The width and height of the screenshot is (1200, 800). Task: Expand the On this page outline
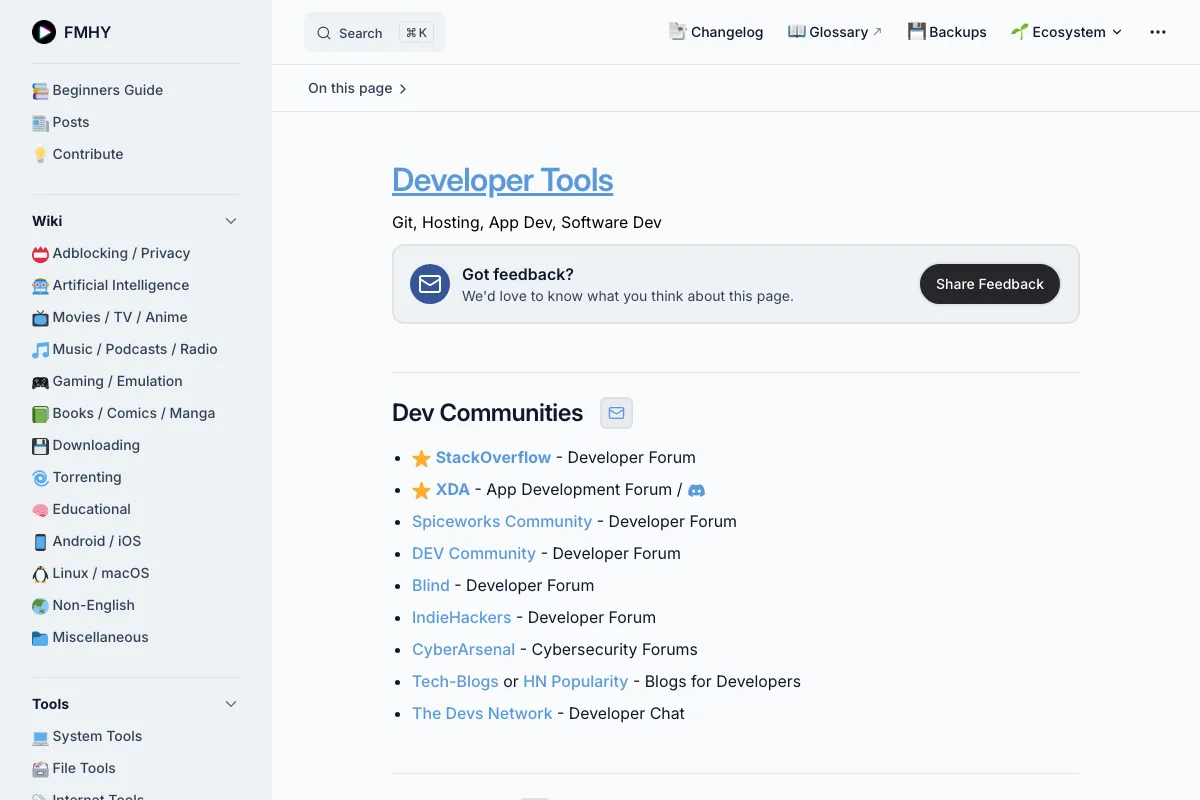pos(357,88)
